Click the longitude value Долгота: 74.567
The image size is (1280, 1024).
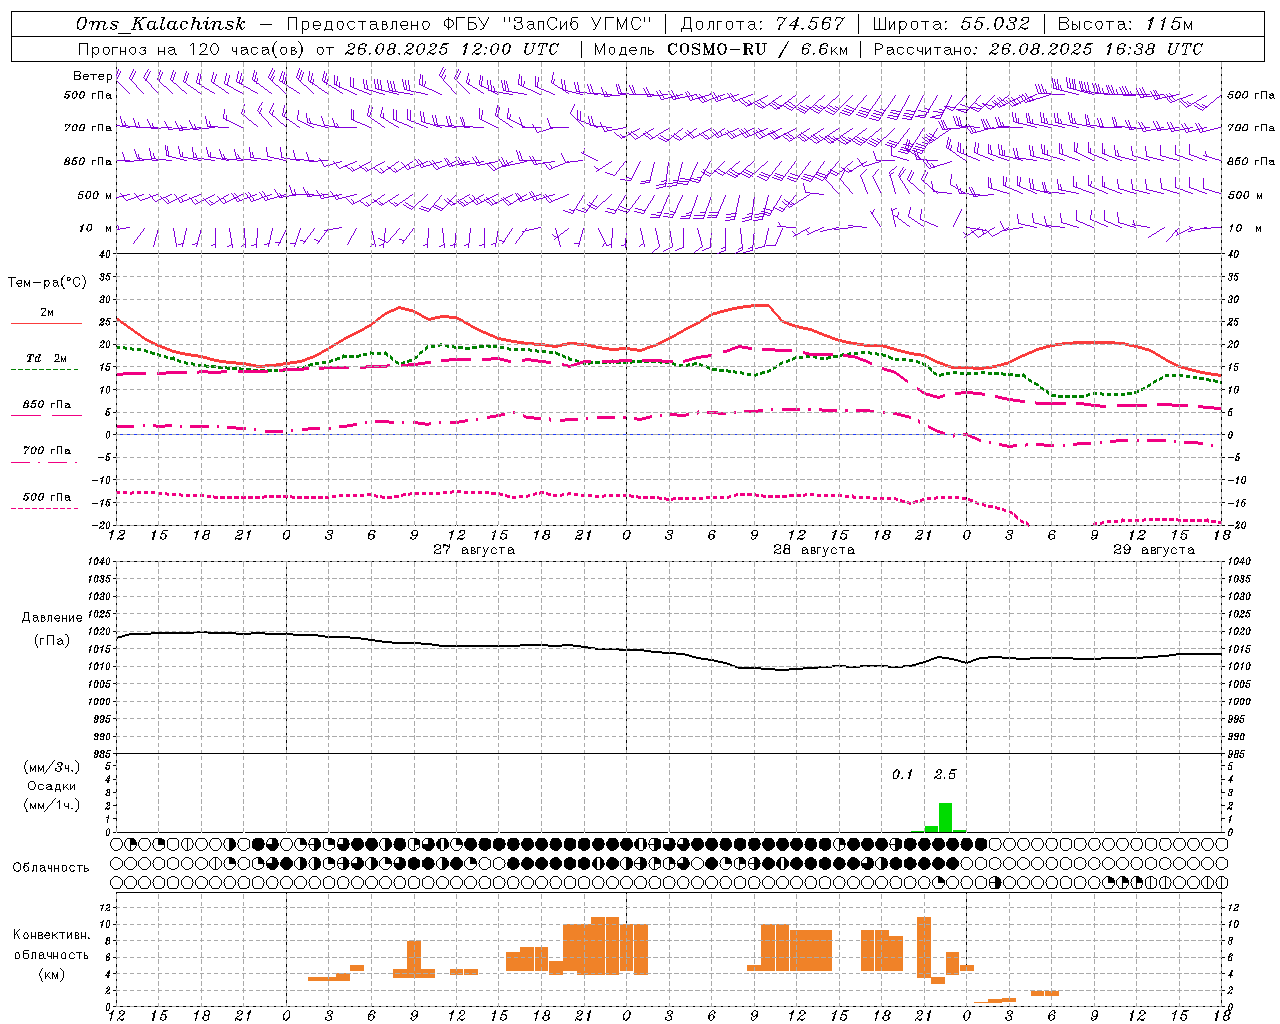pos(762,25)
